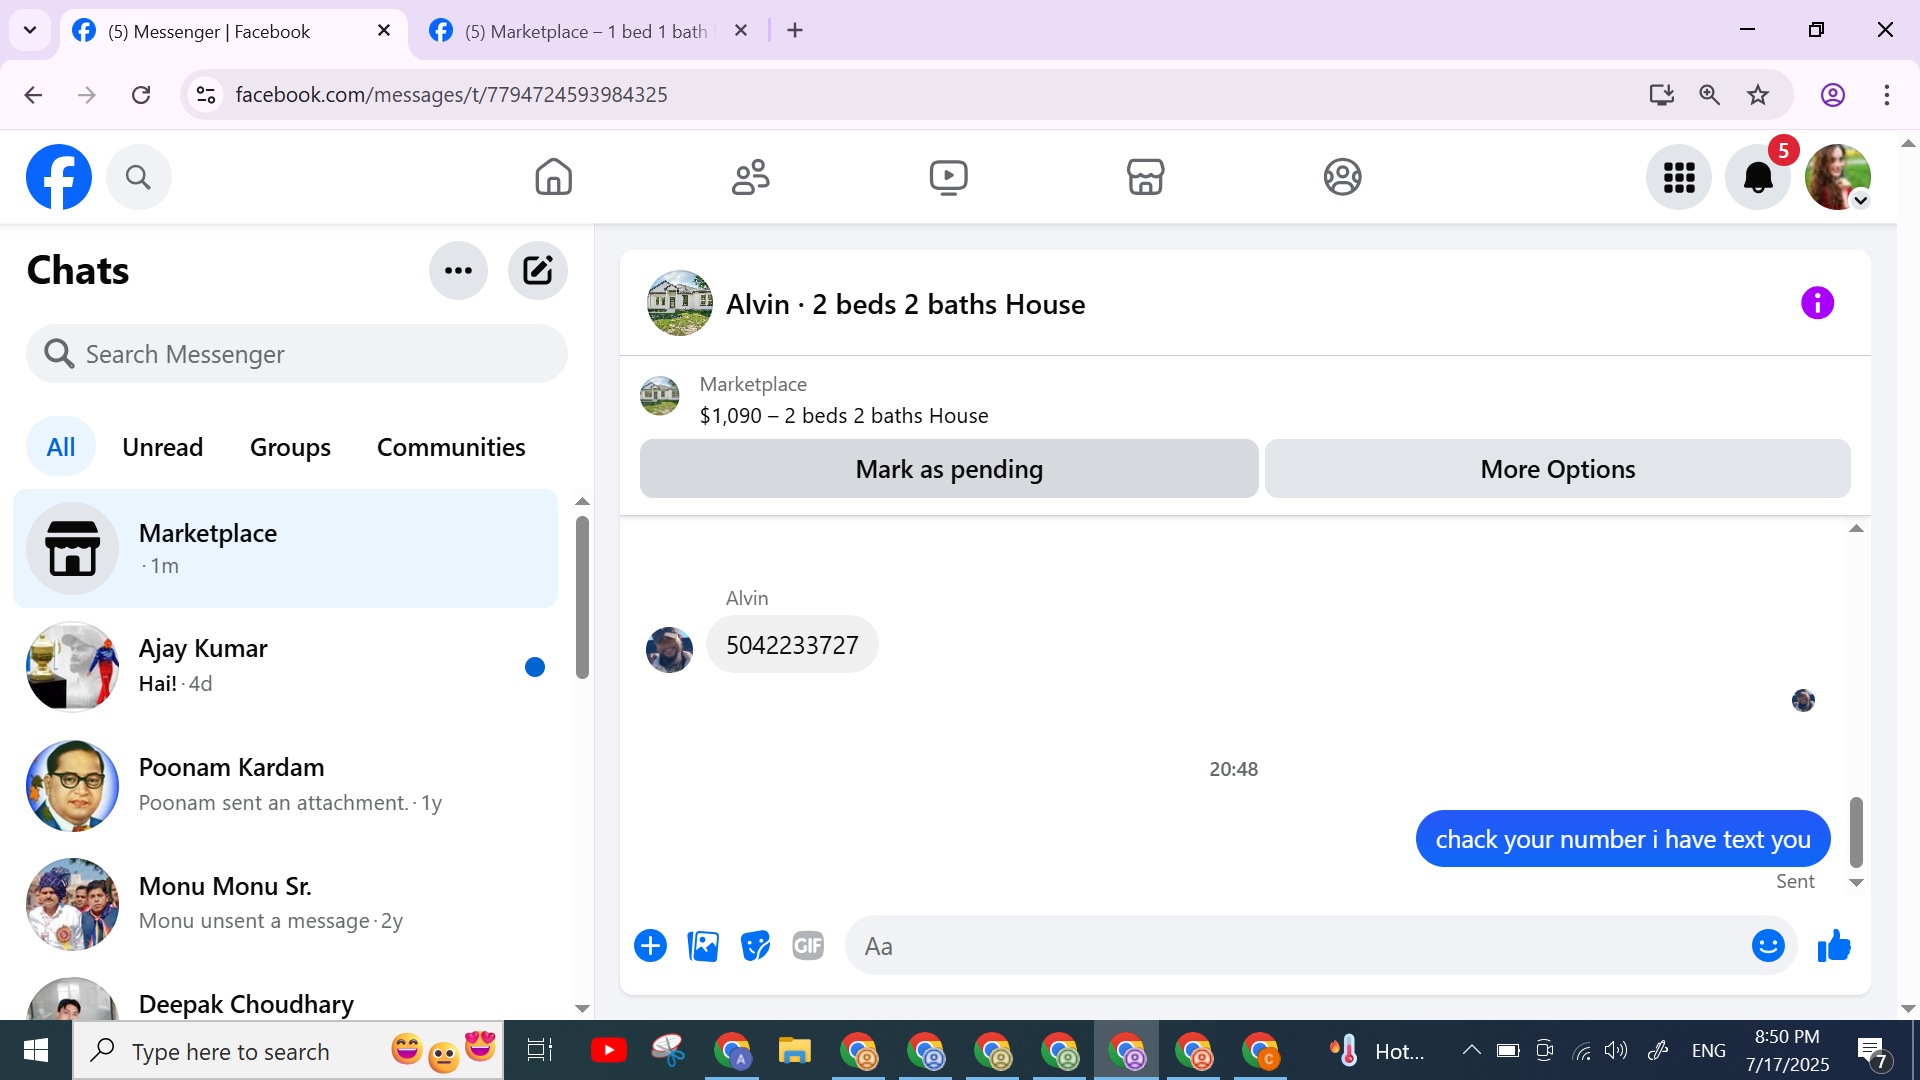Reload the current page
The height and width of the screenshot is (1080, 1920).
click(141, 95)
